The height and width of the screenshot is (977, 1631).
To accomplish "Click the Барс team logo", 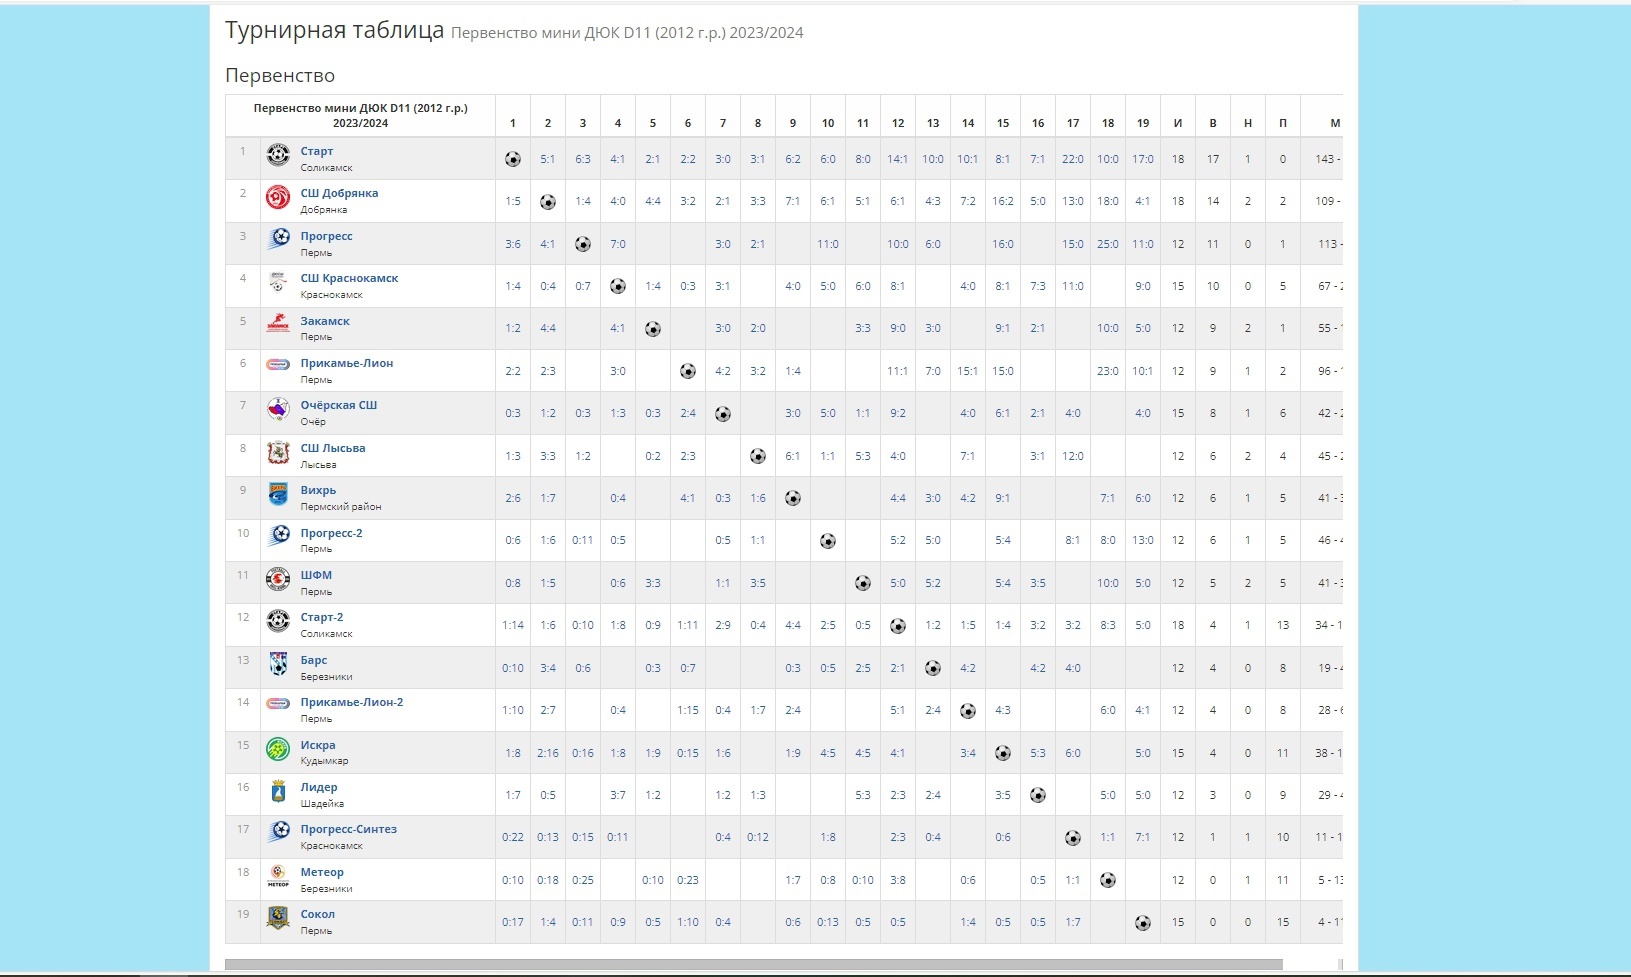I will pyautogui.click(x=278, y=664).
